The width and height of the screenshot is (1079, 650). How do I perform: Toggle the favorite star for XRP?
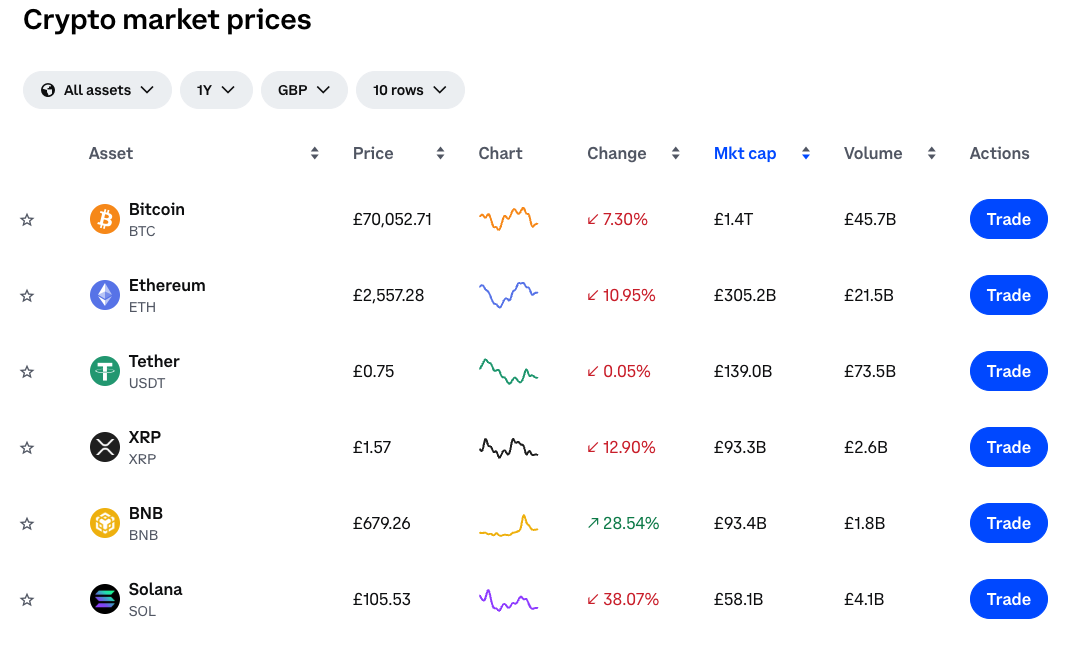click(x=27, y=447)
